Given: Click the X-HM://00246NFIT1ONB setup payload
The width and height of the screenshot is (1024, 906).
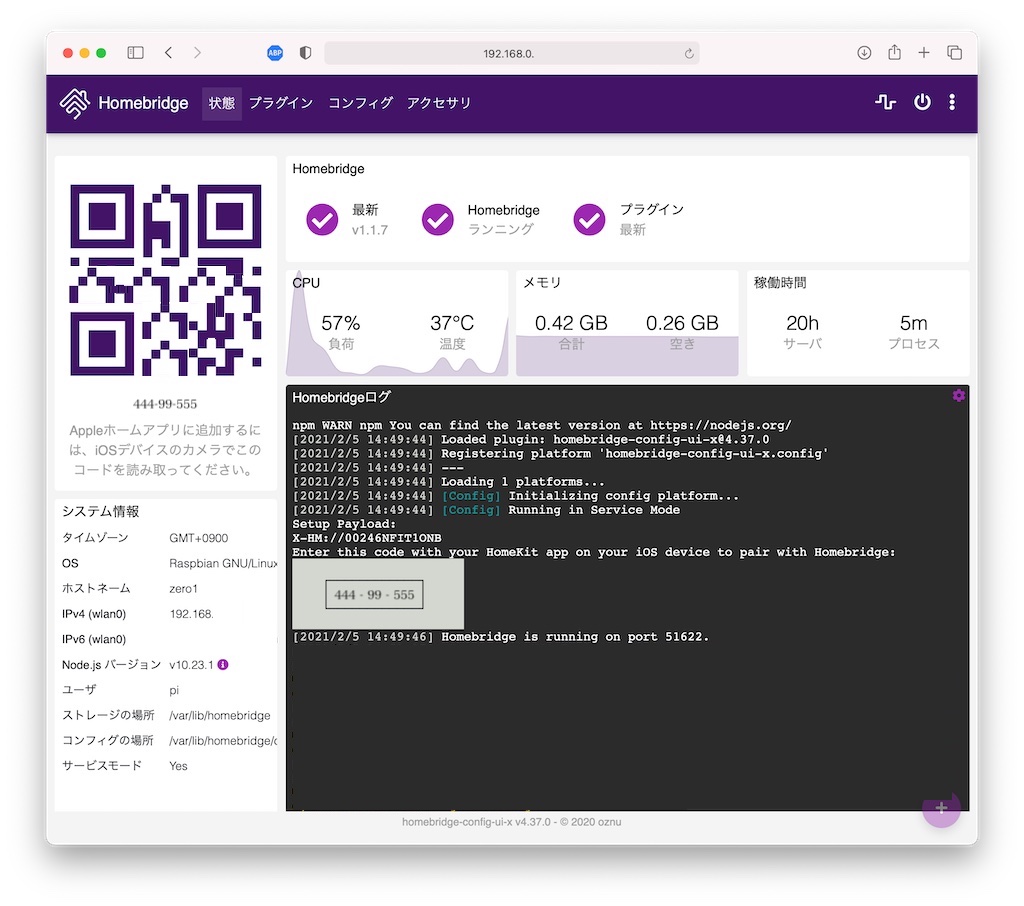Looking at the screenshot, I should [366, 538].
